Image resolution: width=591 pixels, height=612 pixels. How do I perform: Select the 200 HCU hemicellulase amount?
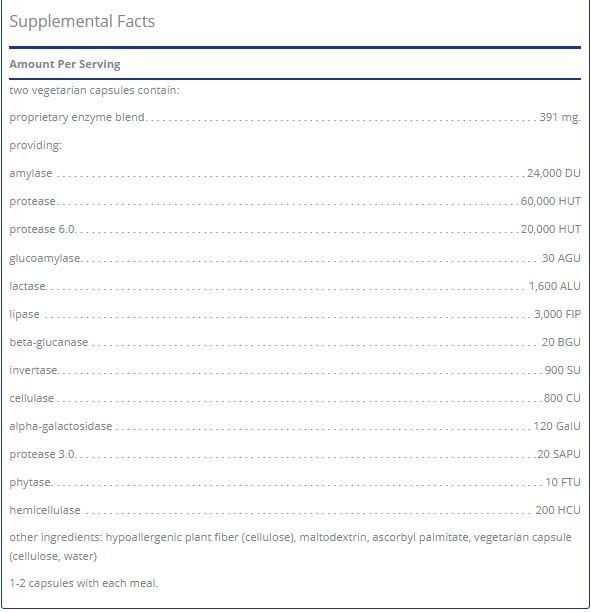[x=558, y=510]
